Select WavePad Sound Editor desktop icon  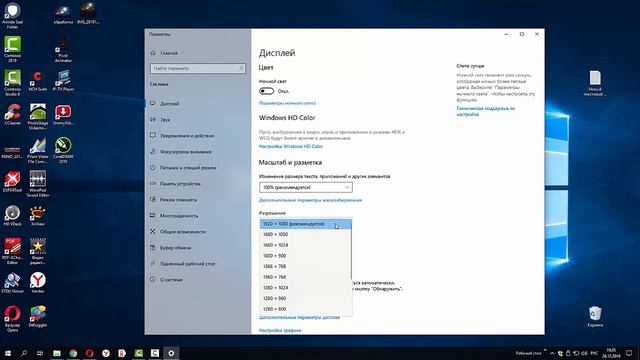38,184
